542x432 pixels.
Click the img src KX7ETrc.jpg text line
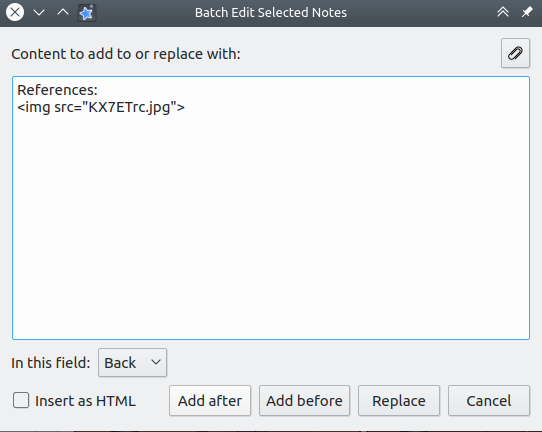(101, 107)
